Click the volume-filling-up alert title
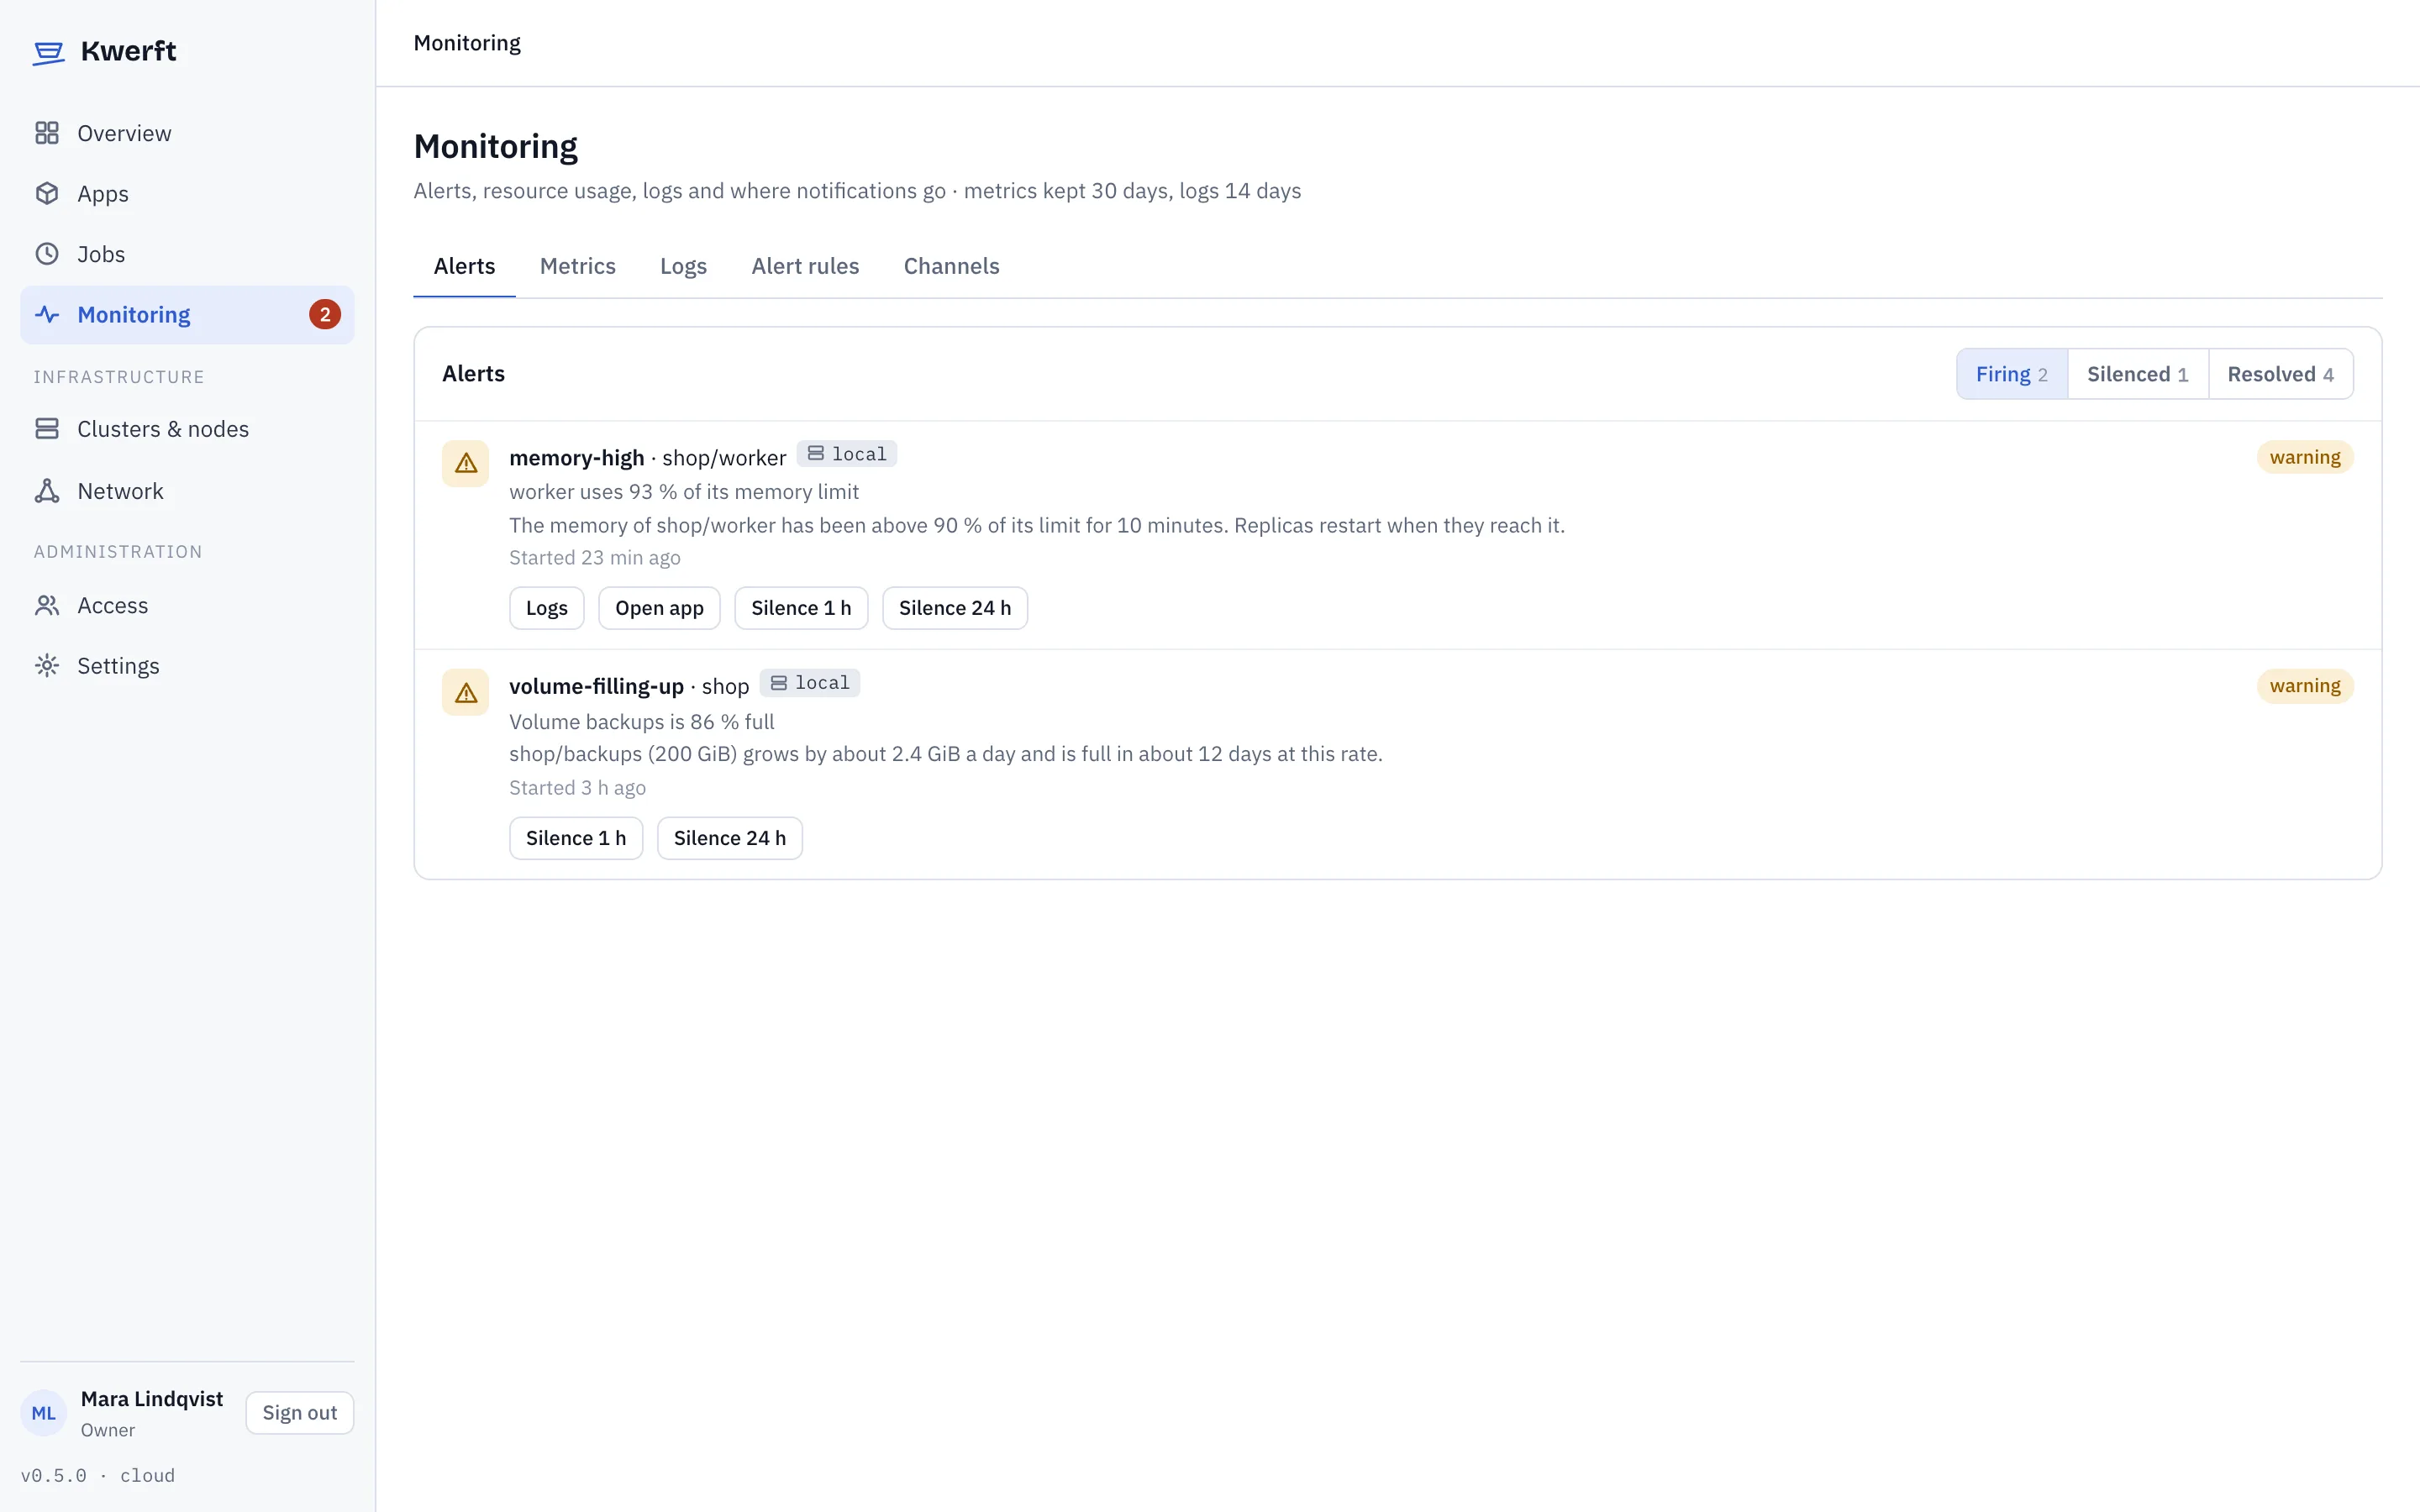The width and height of the screenshot is (2420, 1512). click(596, 687)
